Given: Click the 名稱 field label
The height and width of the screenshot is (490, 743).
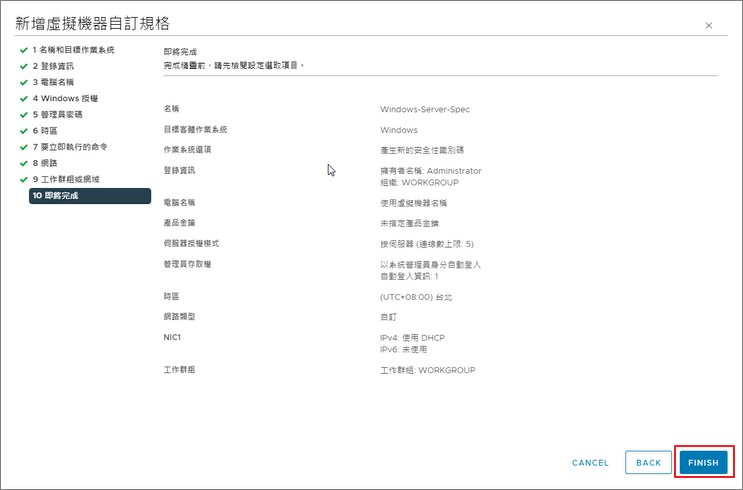Looking at the screenshot, I should click(x=171, y=109).
